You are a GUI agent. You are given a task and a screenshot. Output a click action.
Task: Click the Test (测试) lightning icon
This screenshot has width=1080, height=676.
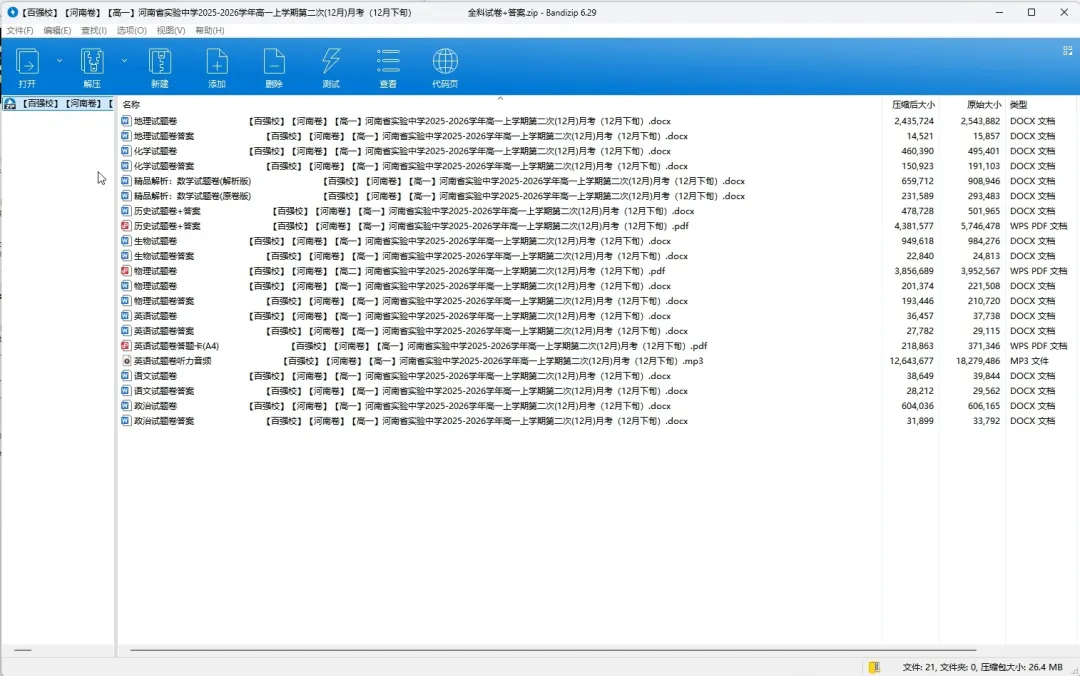tap(331, 68)
